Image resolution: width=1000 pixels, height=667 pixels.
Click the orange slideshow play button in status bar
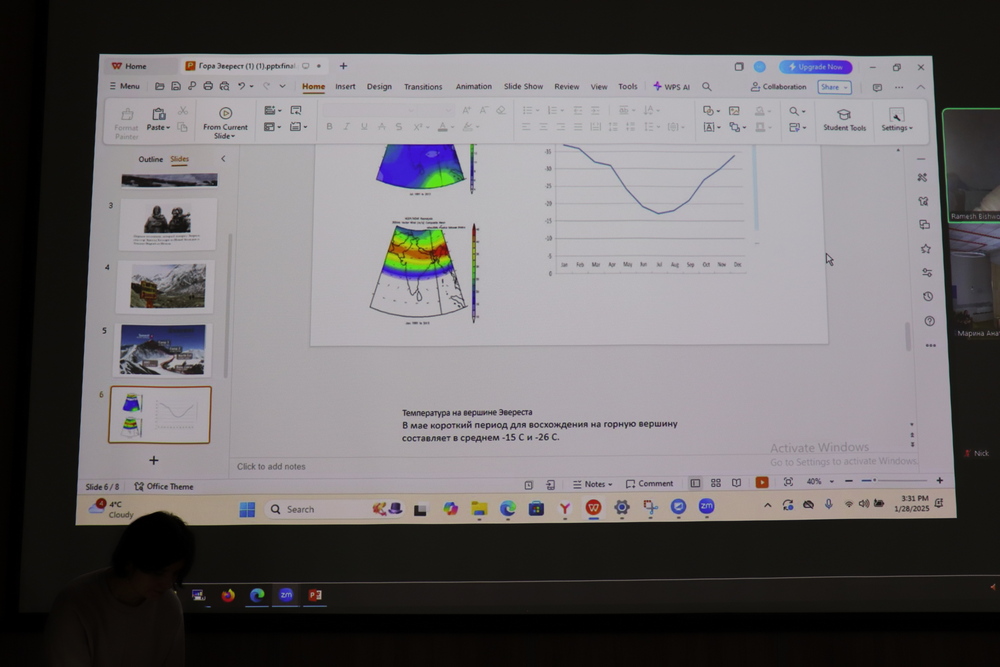(x=761, y=482)
